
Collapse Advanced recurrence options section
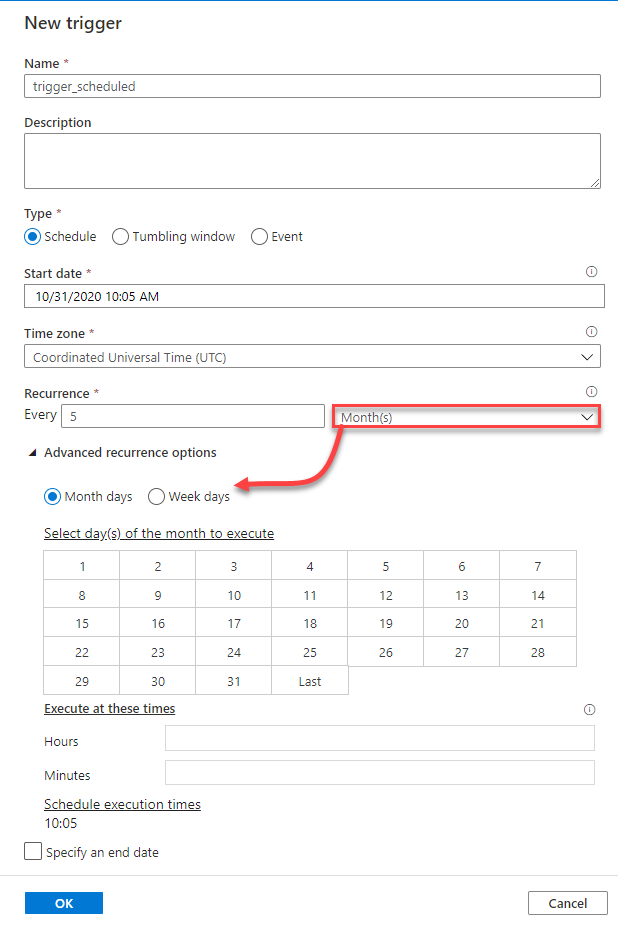(x=35, y=453)
